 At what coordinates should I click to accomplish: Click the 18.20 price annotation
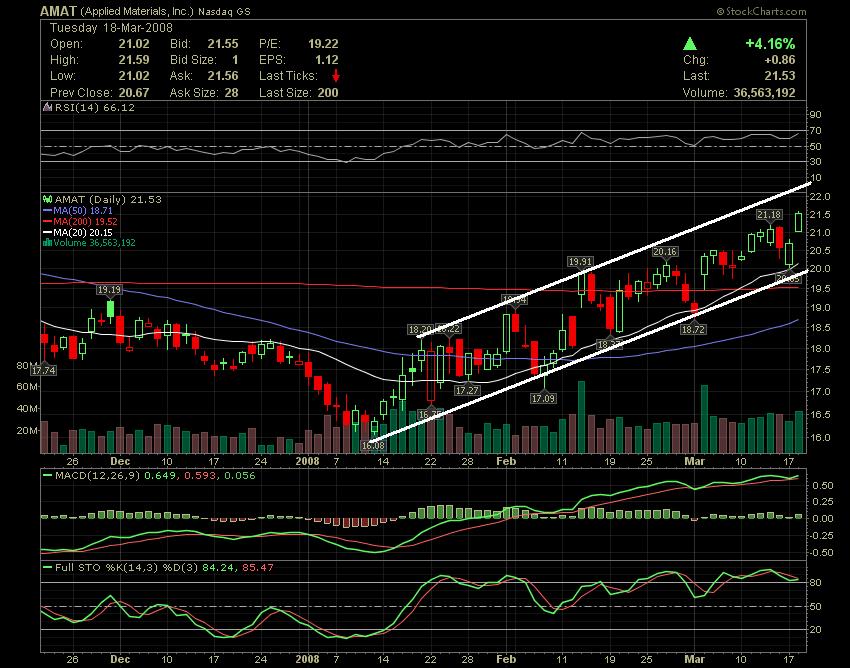tap(420, 329)
